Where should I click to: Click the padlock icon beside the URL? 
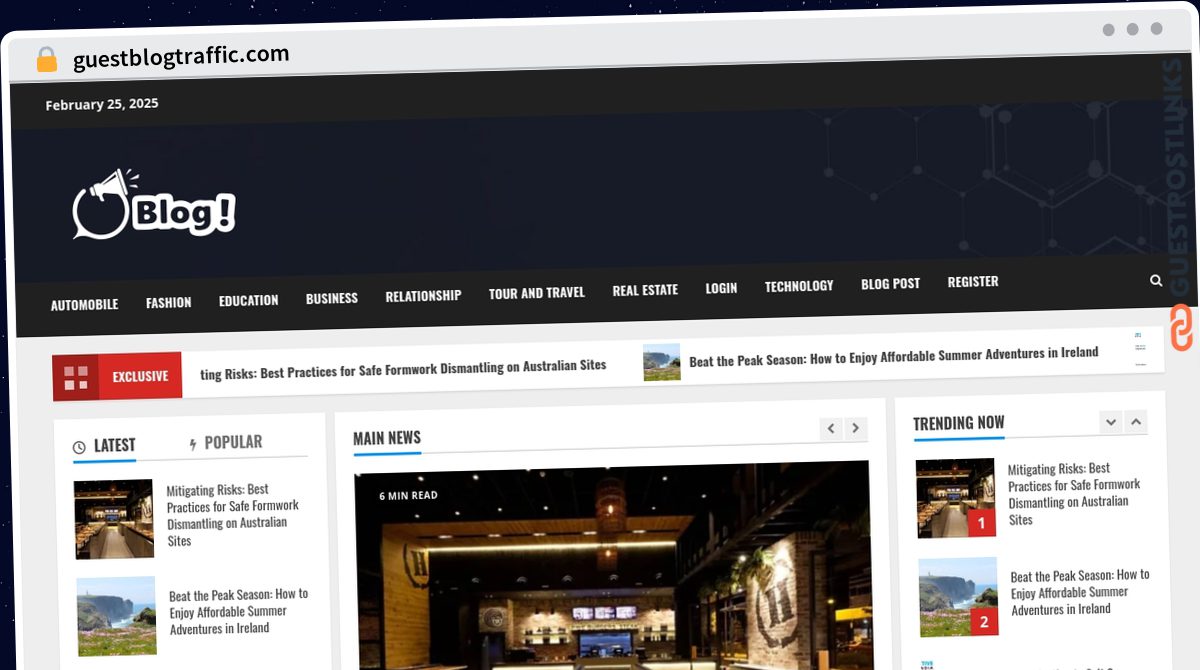[x=47, y=60]
